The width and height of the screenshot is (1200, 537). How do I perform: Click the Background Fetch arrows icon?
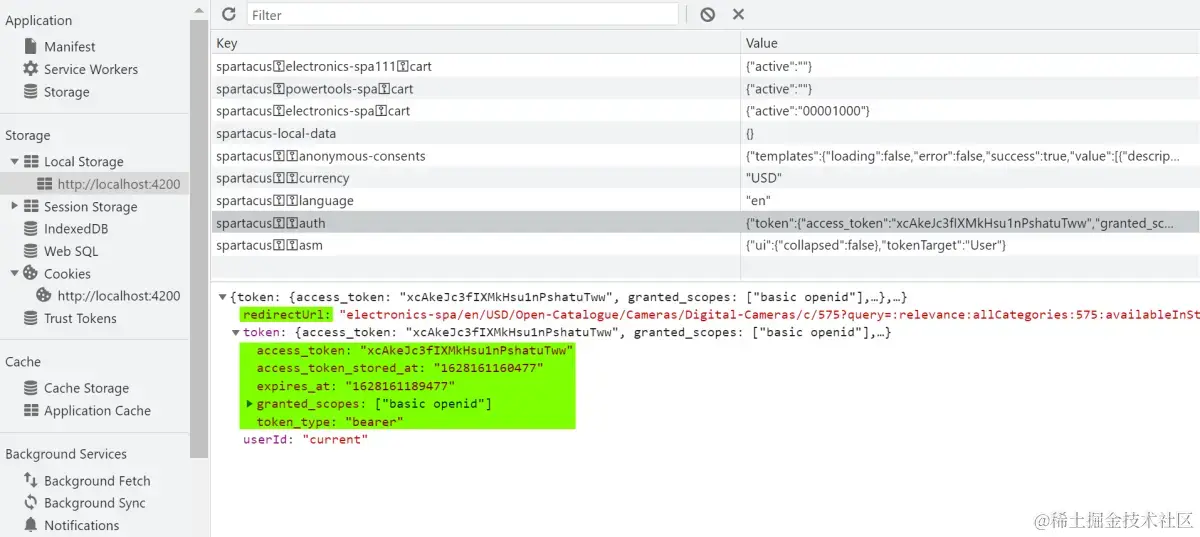pyautogui.click(x=30, y=481)
